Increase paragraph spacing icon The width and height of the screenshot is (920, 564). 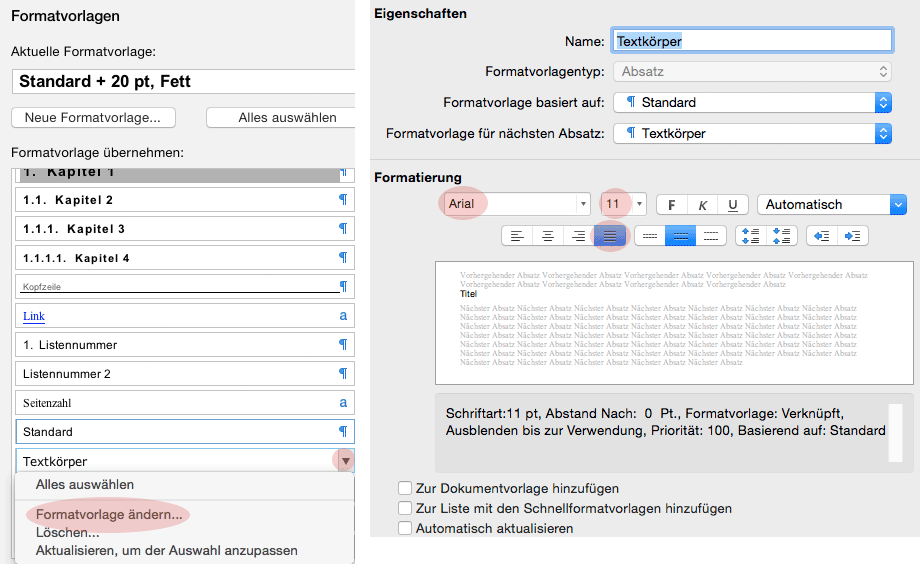(750, 236)
